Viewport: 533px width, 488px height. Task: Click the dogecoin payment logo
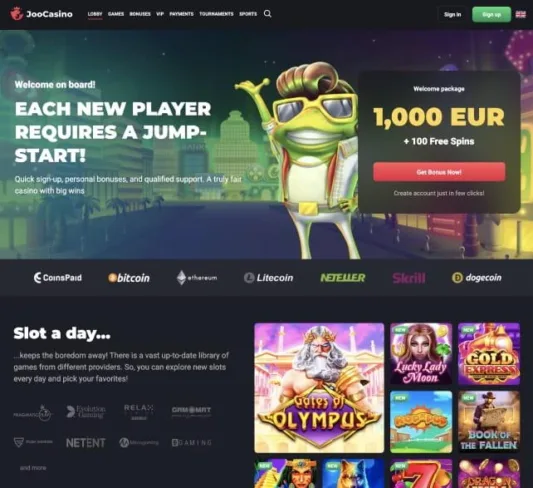tap(477, 278)
